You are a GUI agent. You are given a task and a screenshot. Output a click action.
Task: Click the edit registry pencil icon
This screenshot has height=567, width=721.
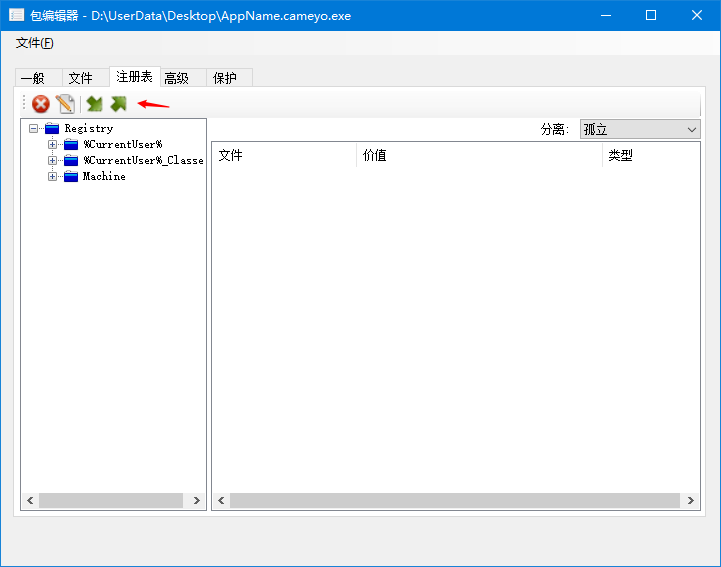(65, 104)
